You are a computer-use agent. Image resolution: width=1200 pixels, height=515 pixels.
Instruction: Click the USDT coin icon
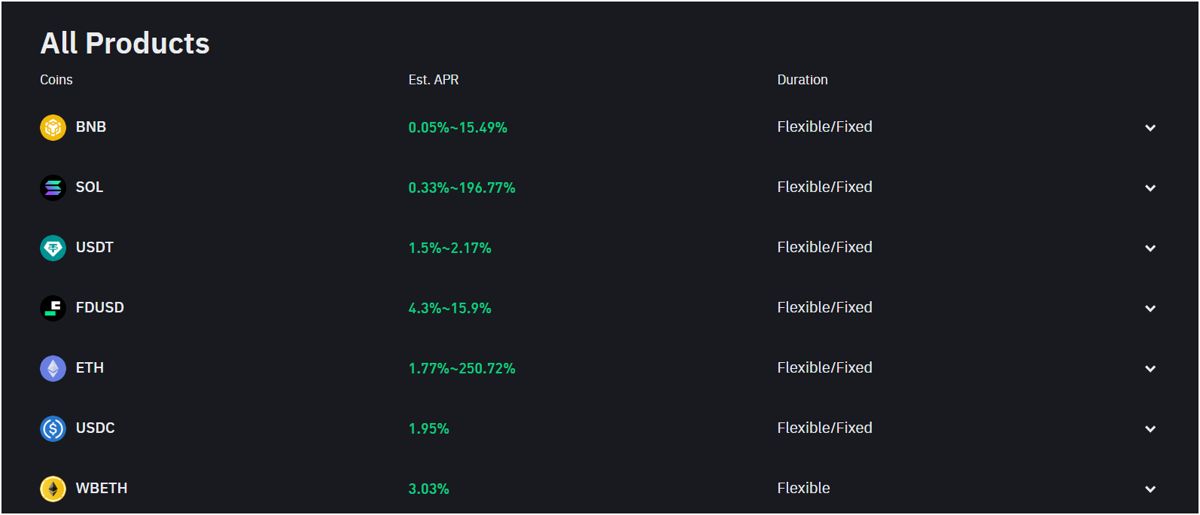click(53, 248)
